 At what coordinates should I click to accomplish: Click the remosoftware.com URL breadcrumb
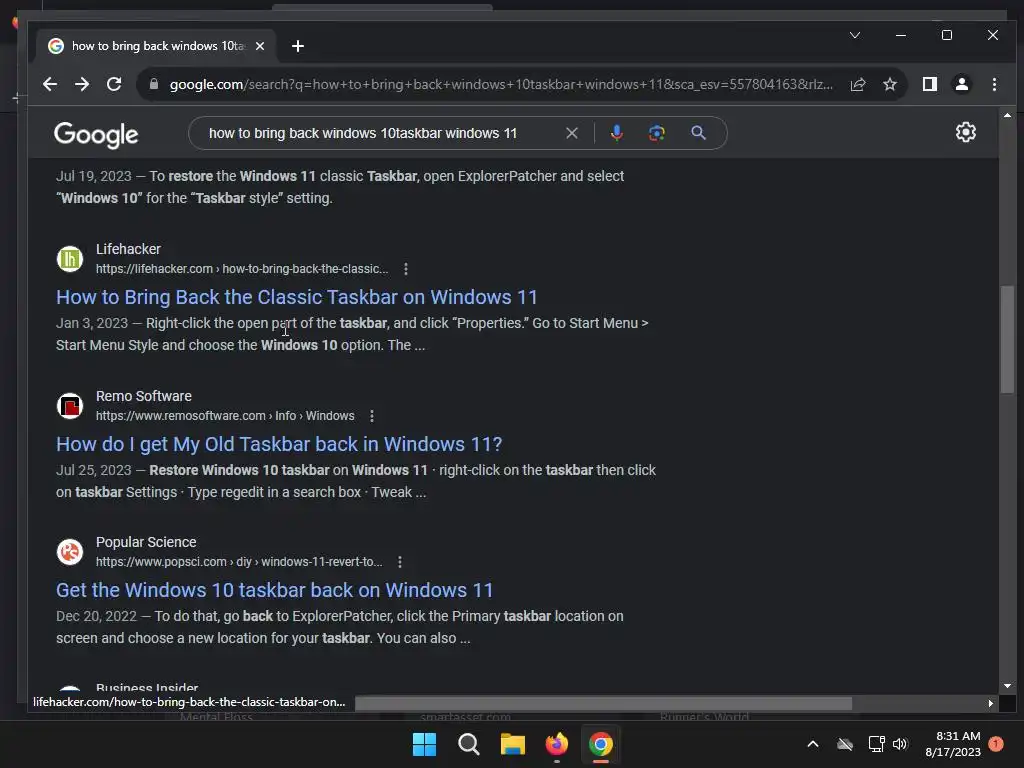225,416
